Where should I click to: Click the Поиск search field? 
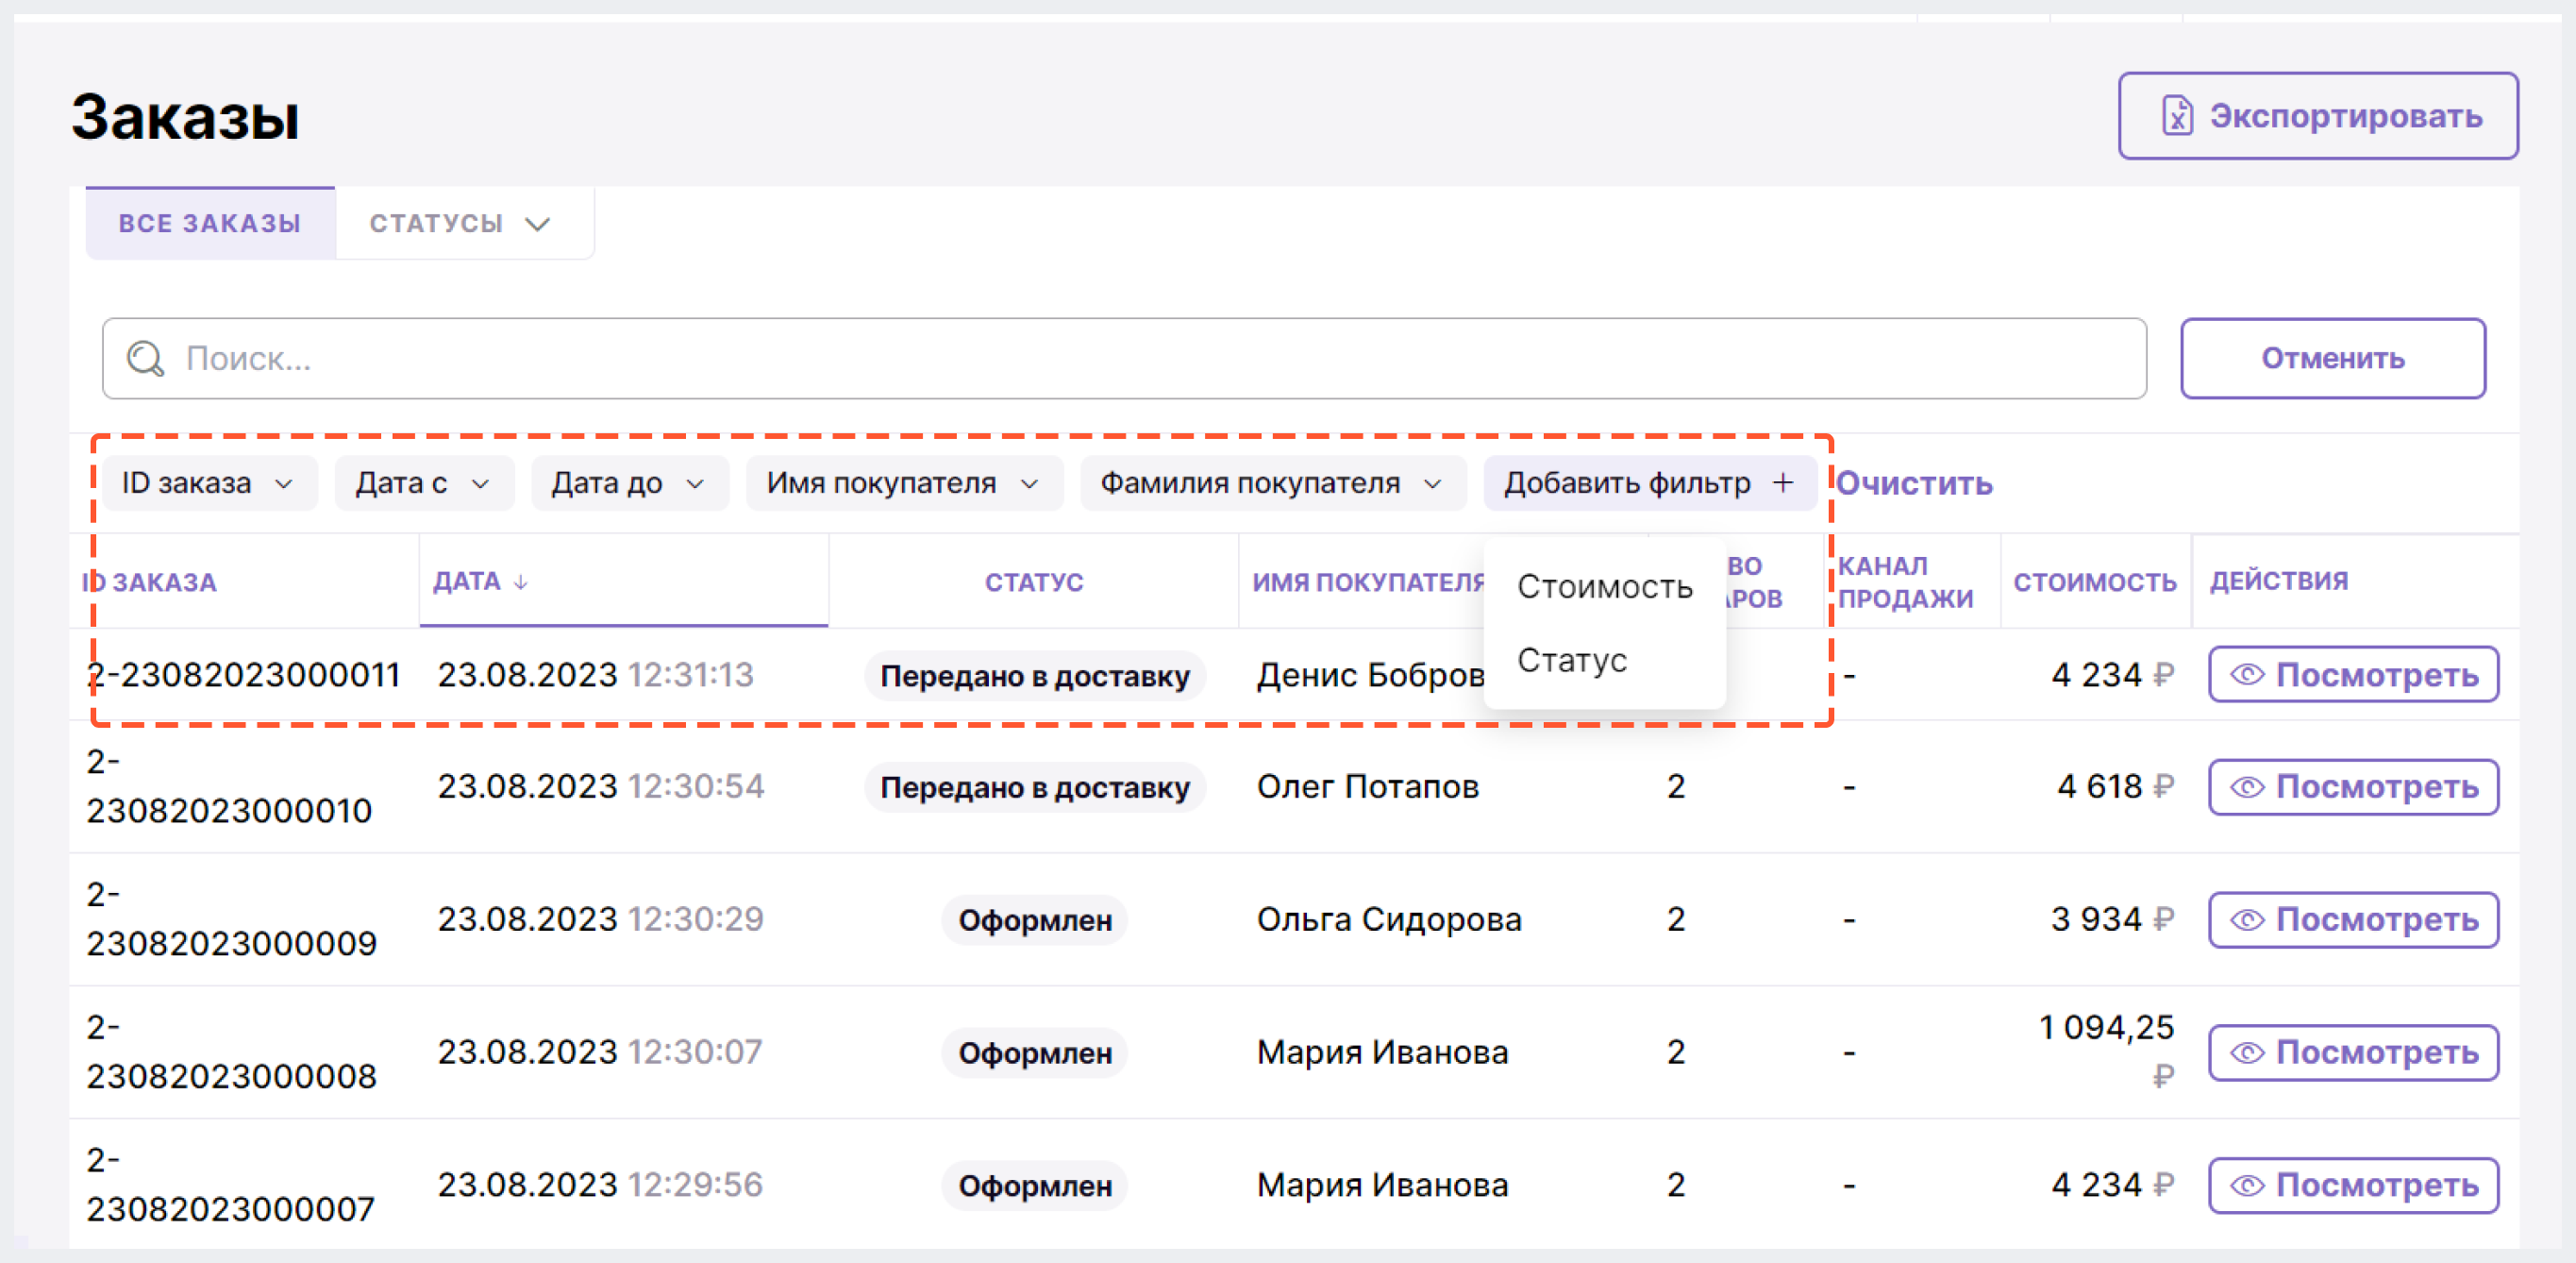[x=1124, y=358]
